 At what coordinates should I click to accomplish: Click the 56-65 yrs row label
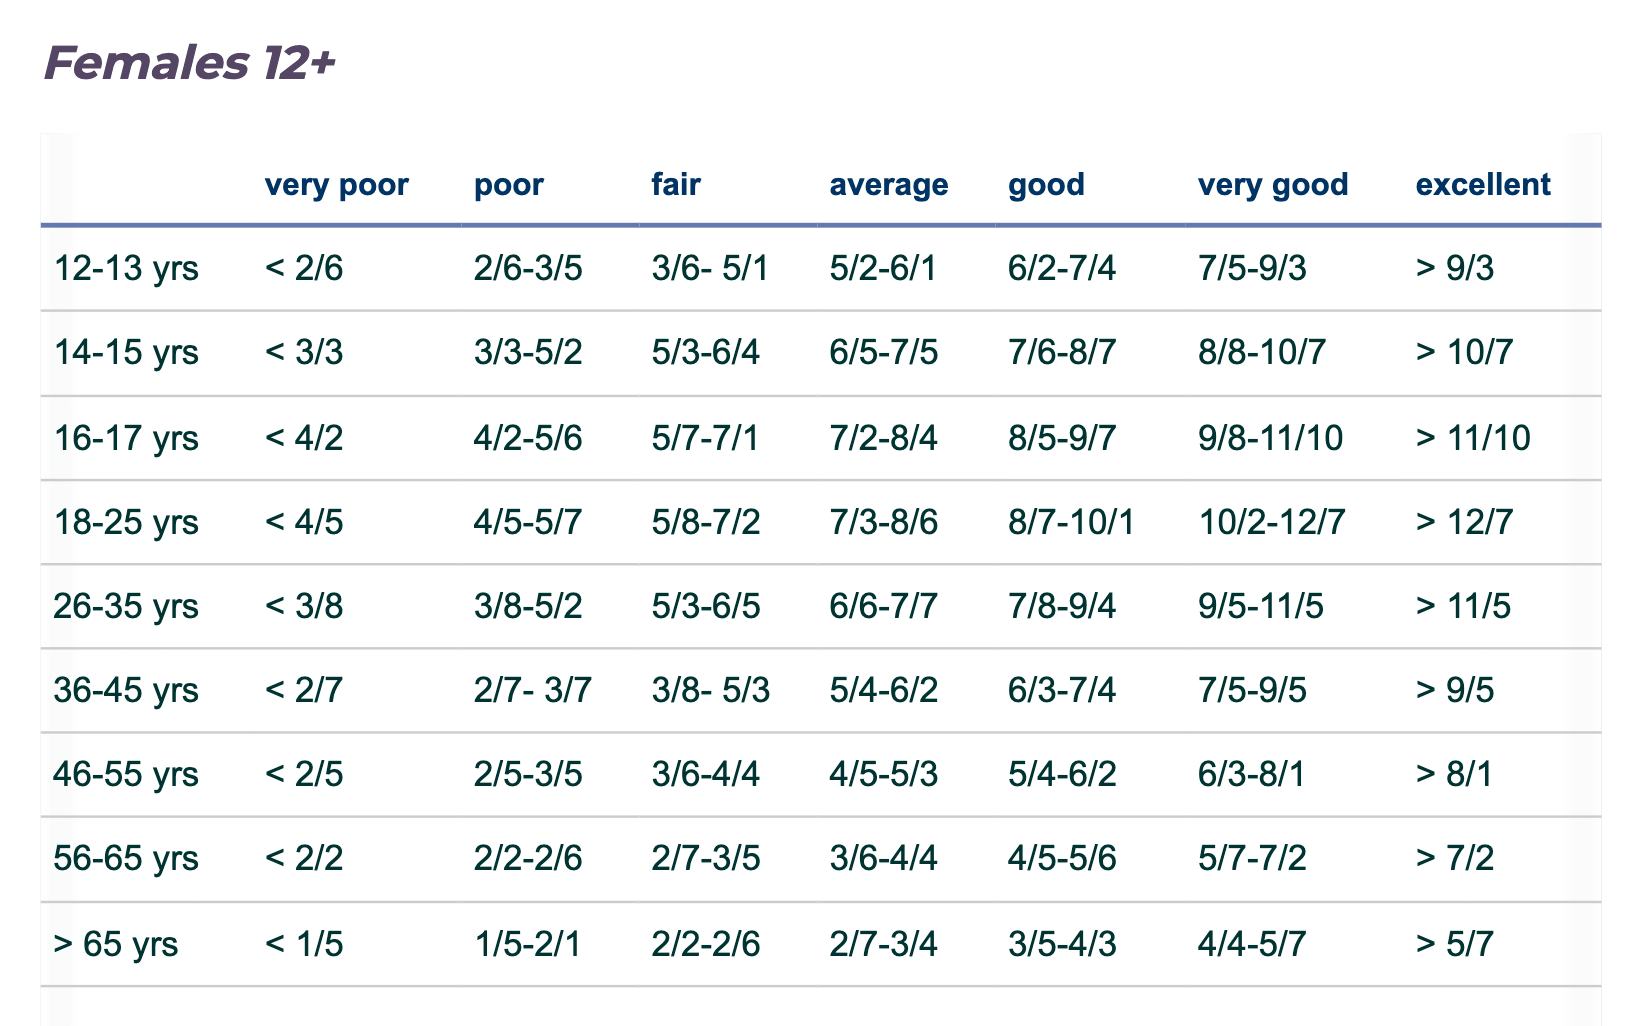(126, 859)
